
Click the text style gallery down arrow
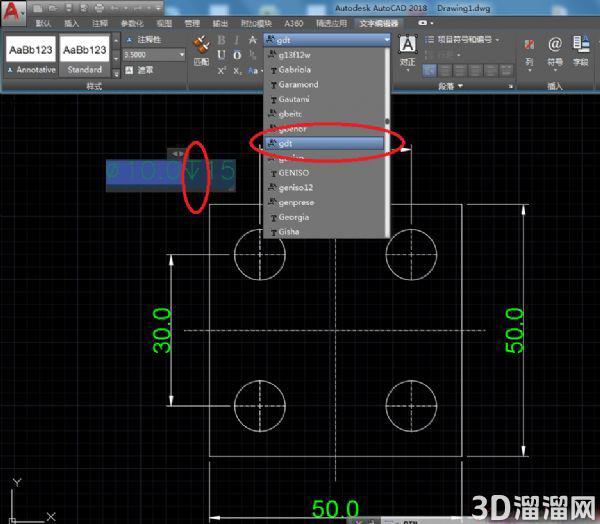(116, 57)
